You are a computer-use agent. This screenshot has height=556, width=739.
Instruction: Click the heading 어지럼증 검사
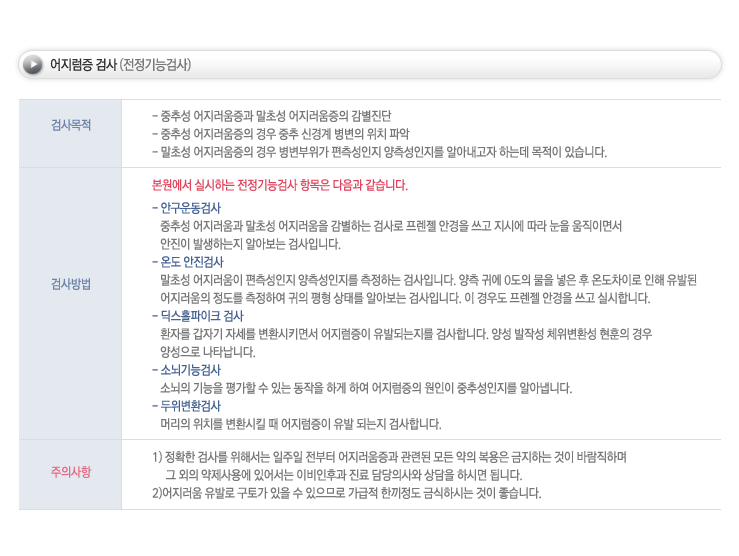tap(83, 65)
